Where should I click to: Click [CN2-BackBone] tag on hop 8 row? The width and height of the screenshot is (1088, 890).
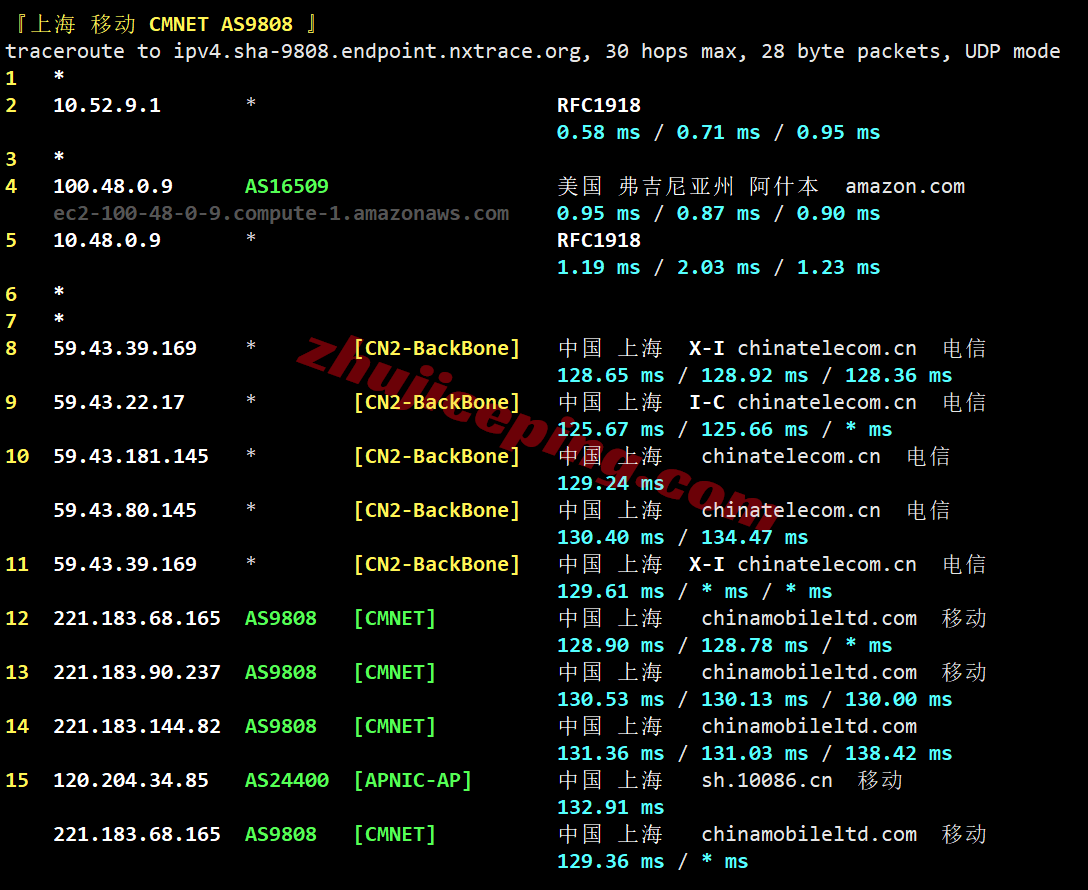[437, 348]
